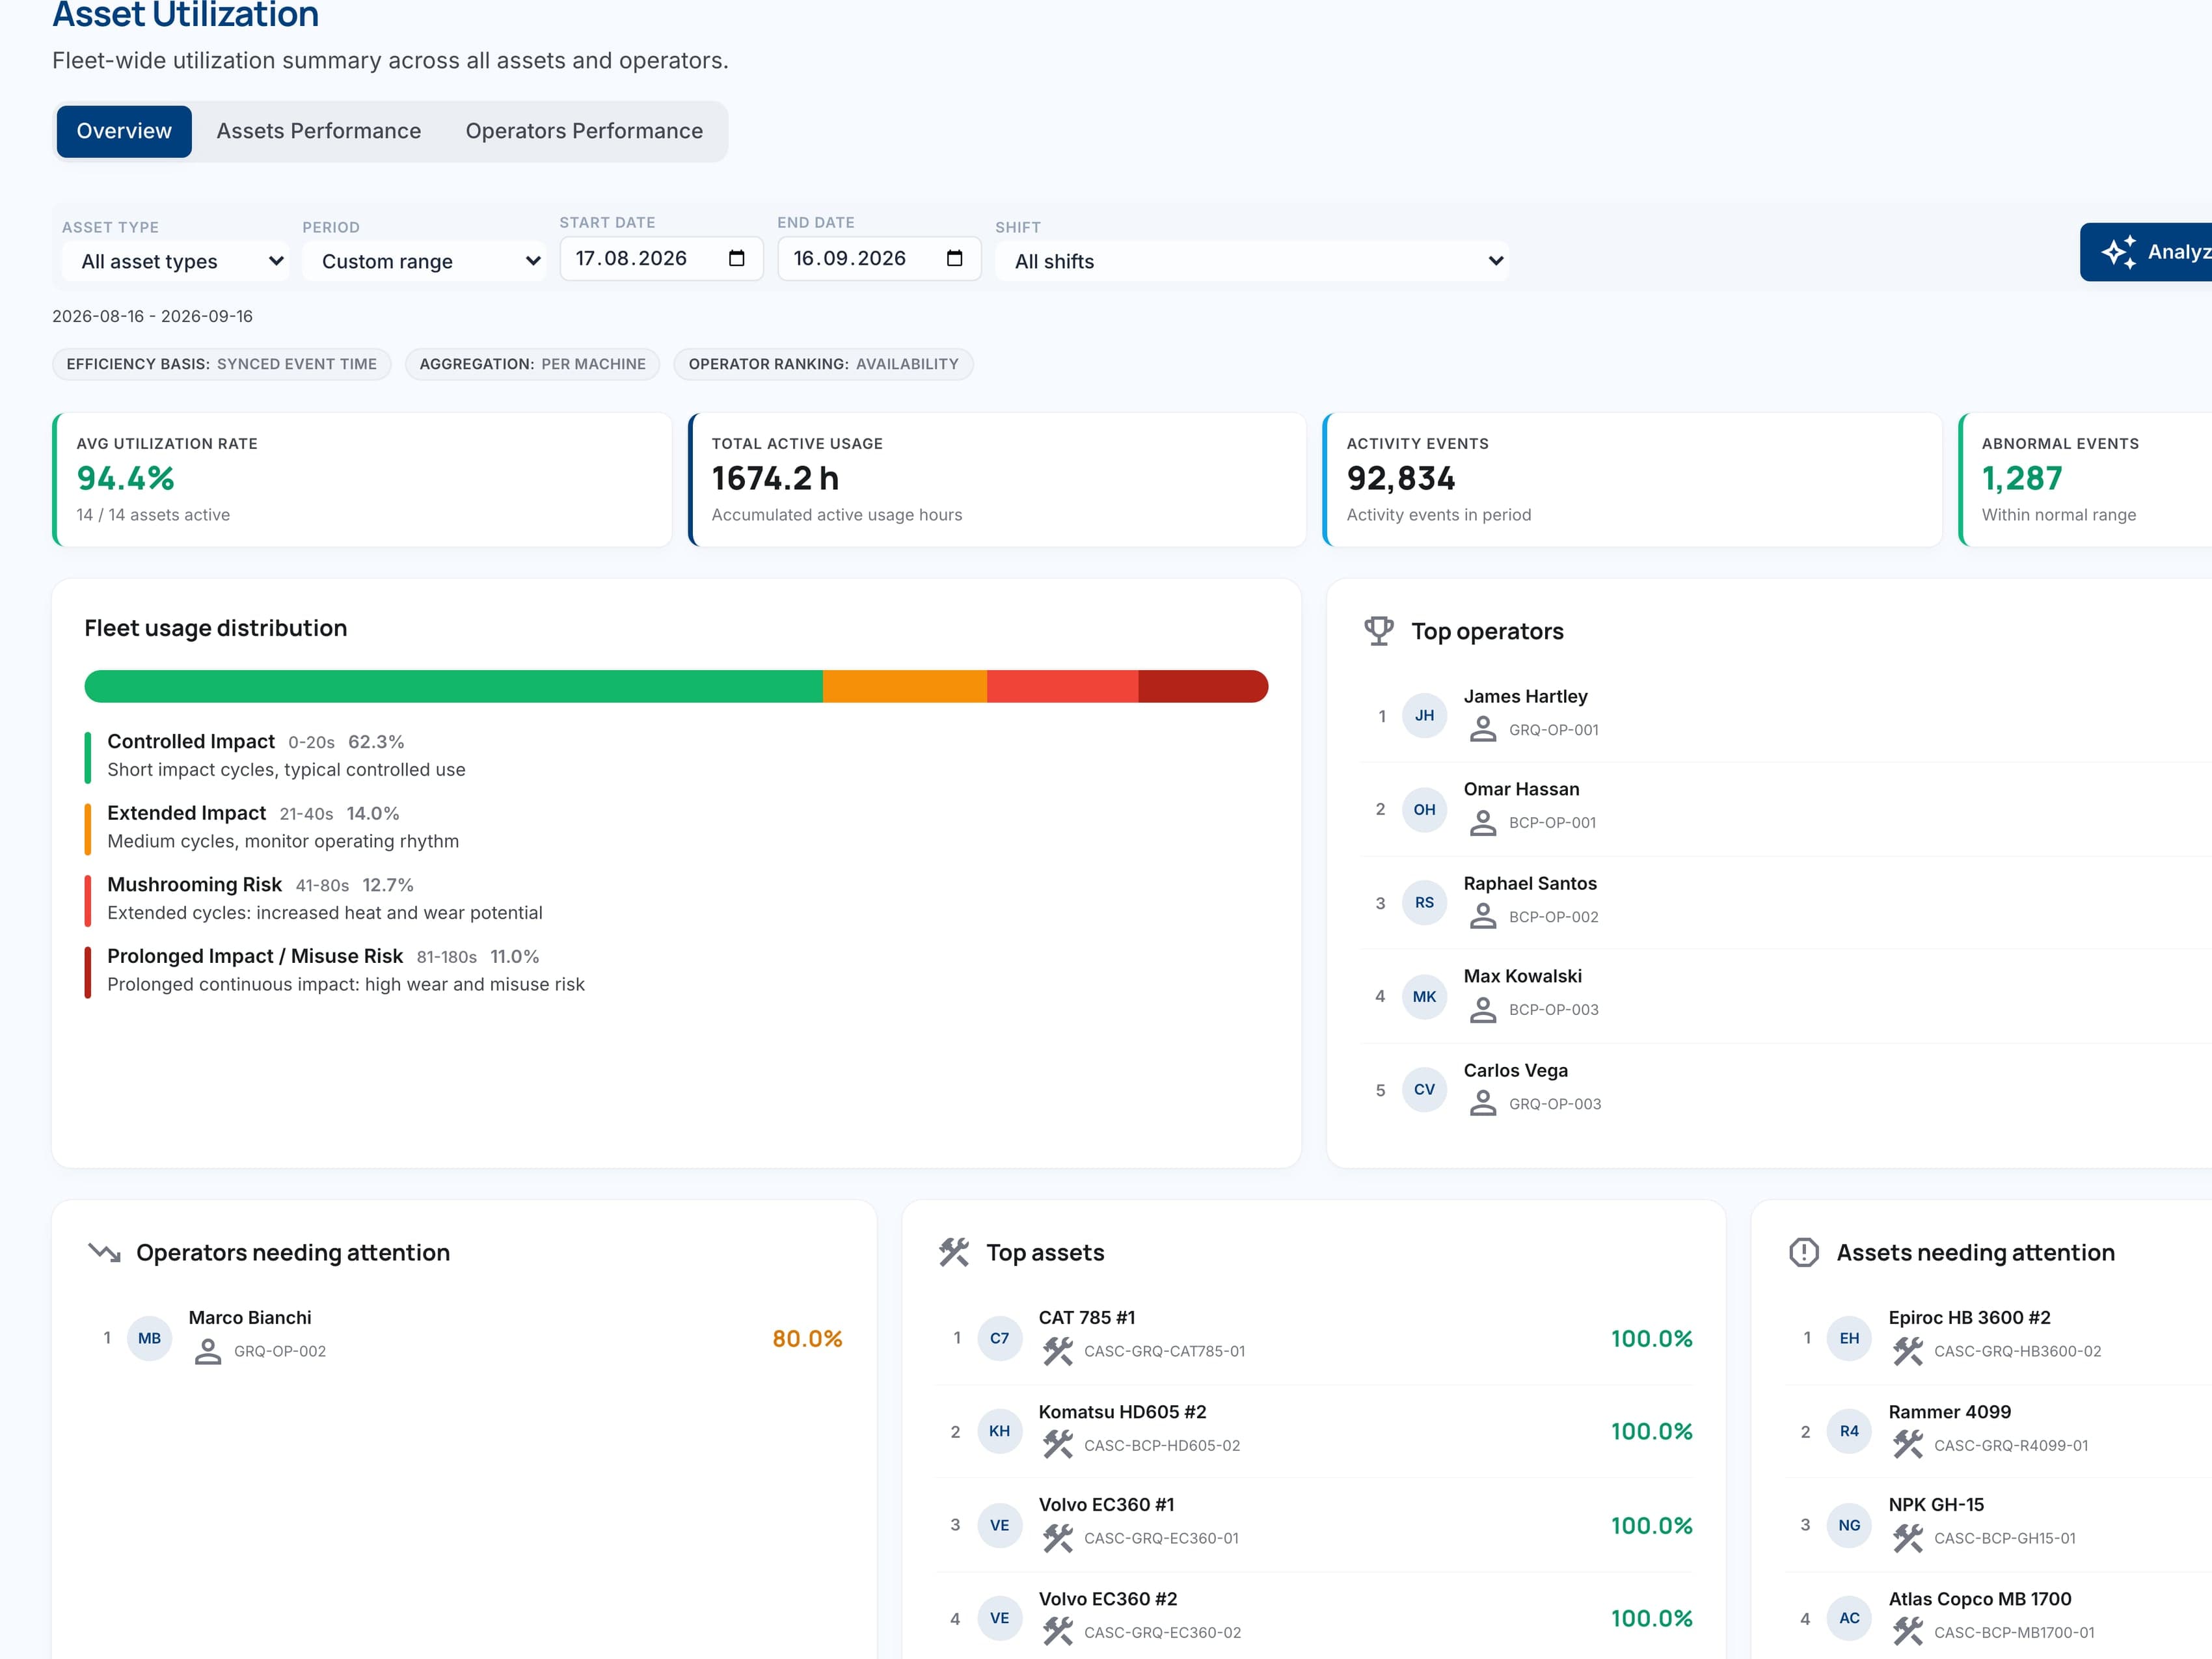
Task: Click the person icon next to GRQ-OP-003
Action: point(1483,1104)
